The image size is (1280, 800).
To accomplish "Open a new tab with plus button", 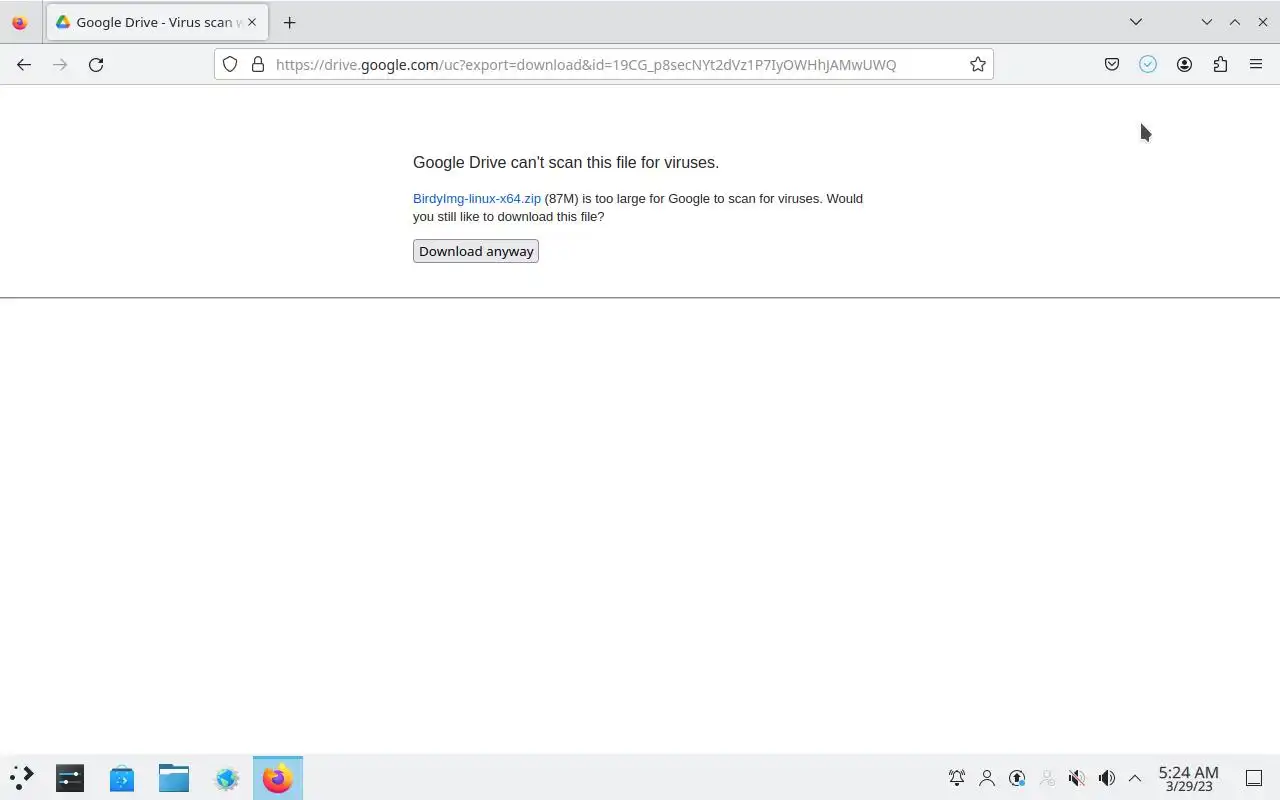I will click(289, 22).
